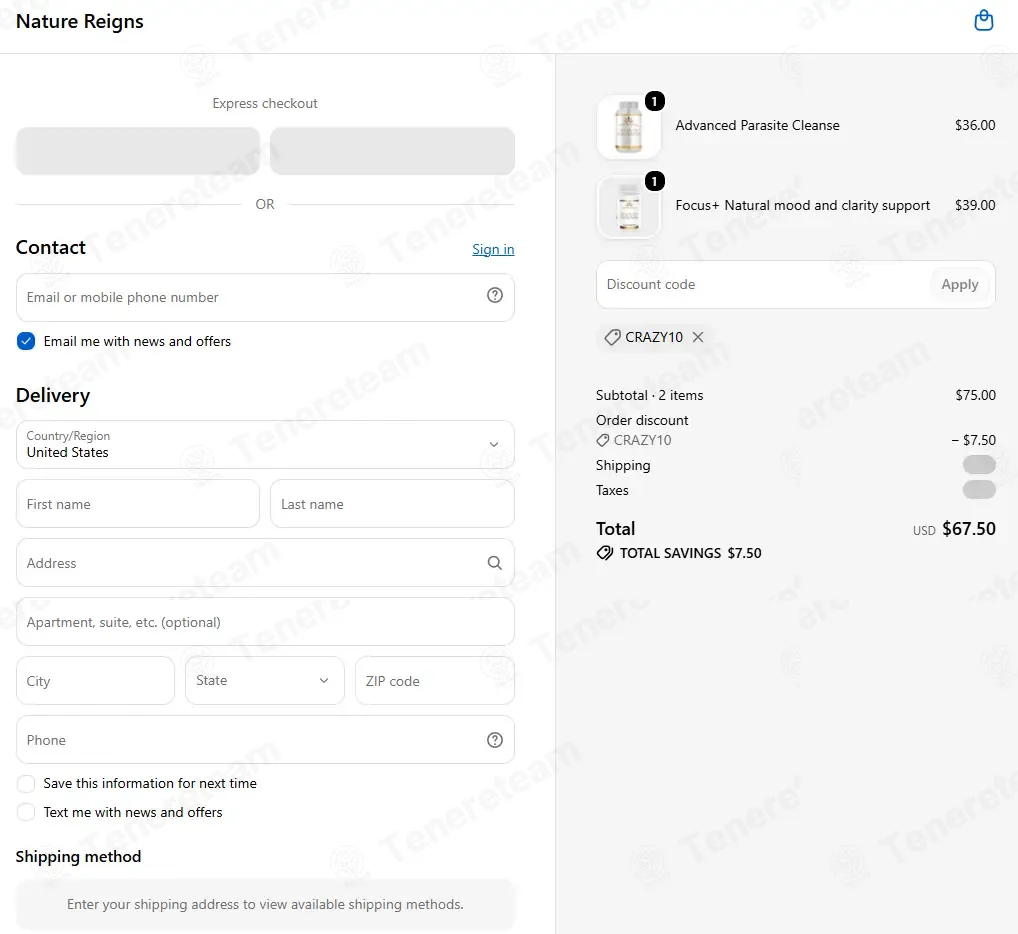
Task: Click the Focus+ product thumbnail
Action: [x=628, y=207]
